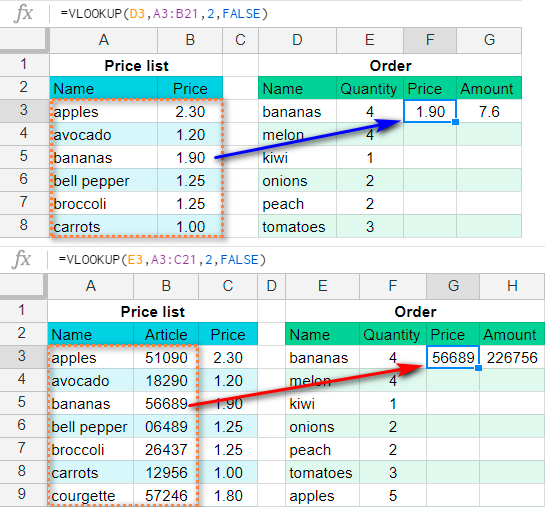This screenshot has height=507, width=545.
Task: Click the article number 57246 for courgette
Action: (x=166, y=495)
